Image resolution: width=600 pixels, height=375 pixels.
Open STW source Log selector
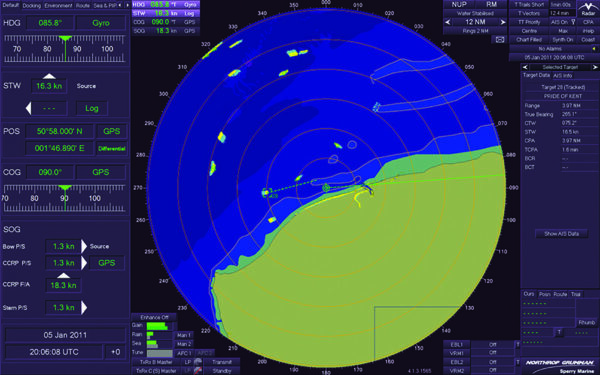coord(91,108)
